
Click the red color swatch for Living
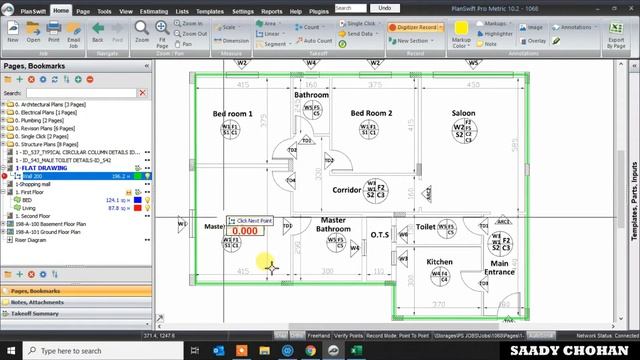[138, 208]
